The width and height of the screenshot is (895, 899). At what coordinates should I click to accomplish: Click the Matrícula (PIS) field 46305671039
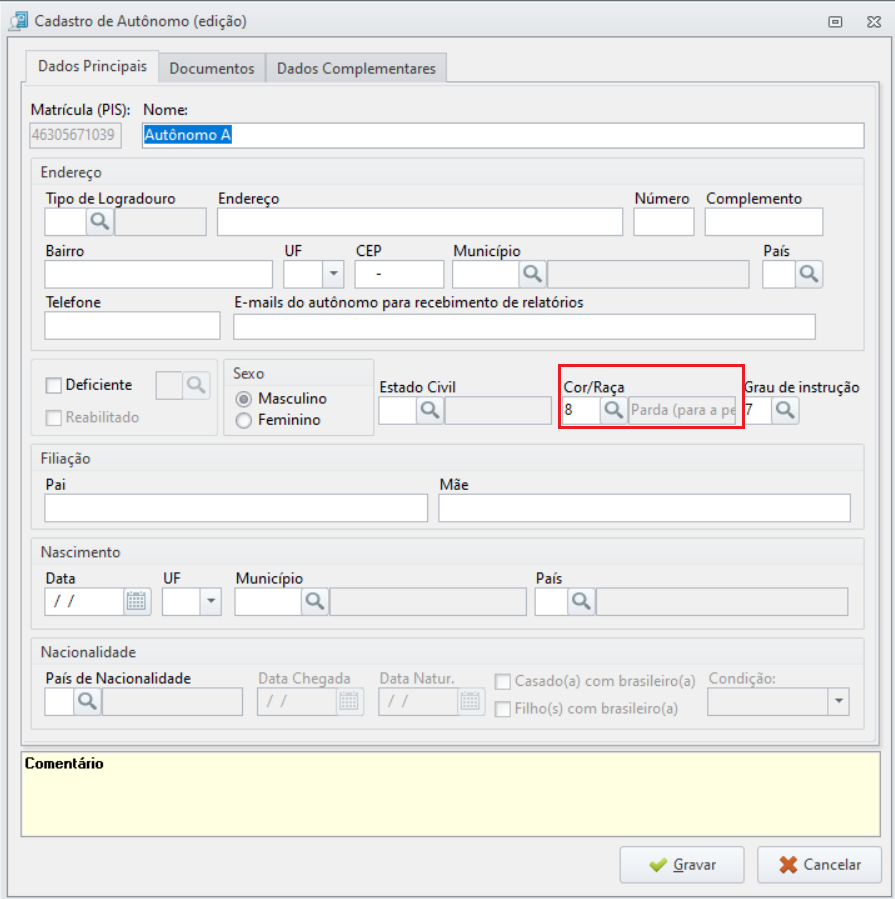click(x=75, y=135)
